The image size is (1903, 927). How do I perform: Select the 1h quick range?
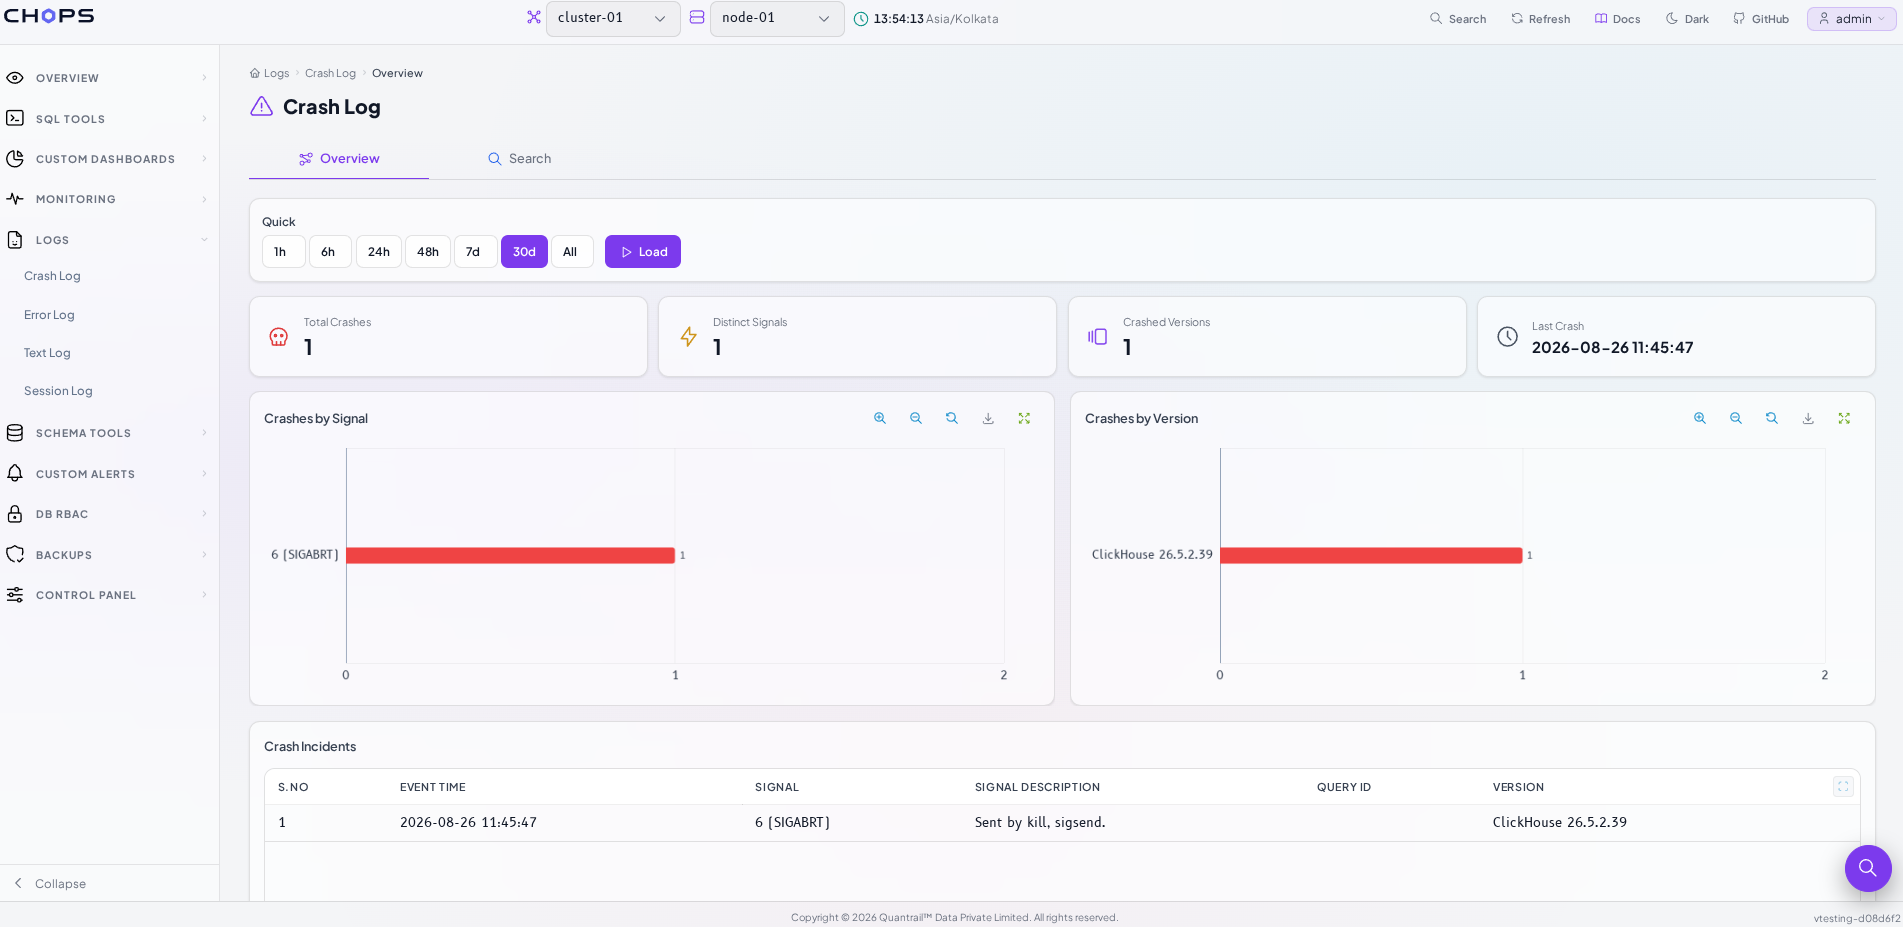pos(283,252)
